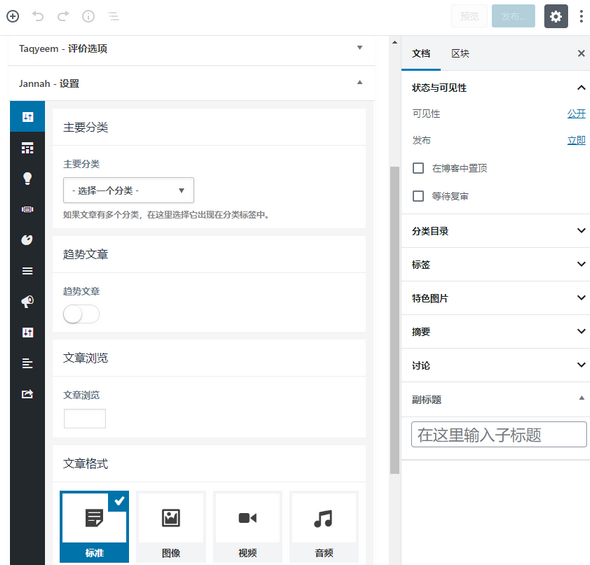Click the 公开 visibility link
Viewport: 590px width, 565px height.
(576, 114)
